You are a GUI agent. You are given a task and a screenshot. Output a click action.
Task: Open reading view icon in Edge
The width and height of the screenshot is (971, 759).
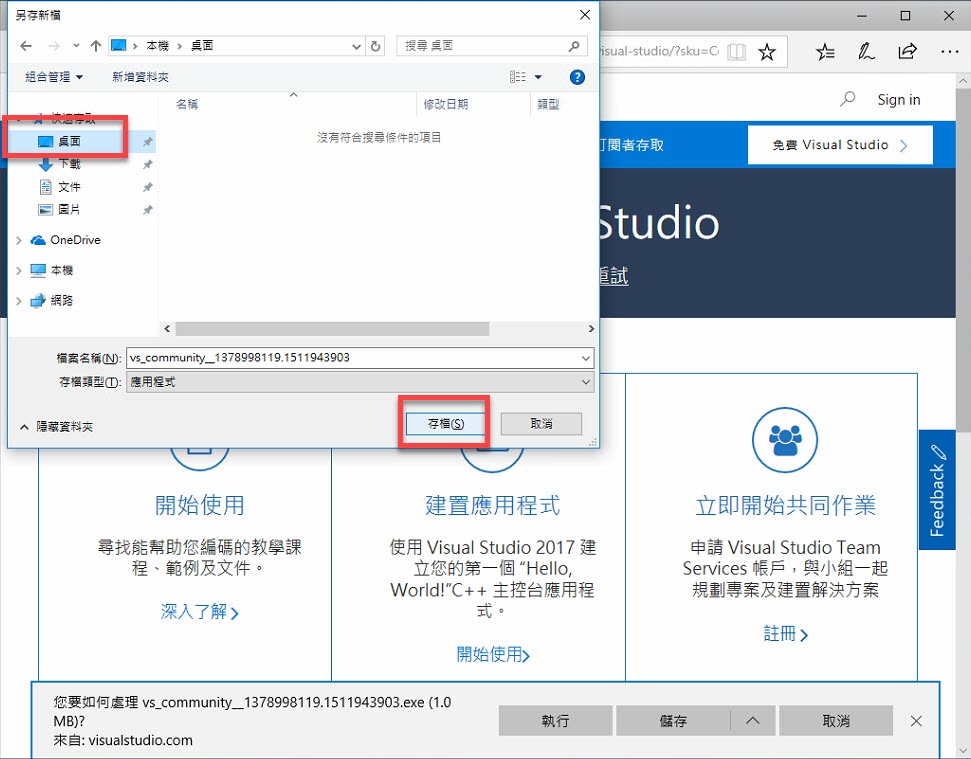click(736, 51)
